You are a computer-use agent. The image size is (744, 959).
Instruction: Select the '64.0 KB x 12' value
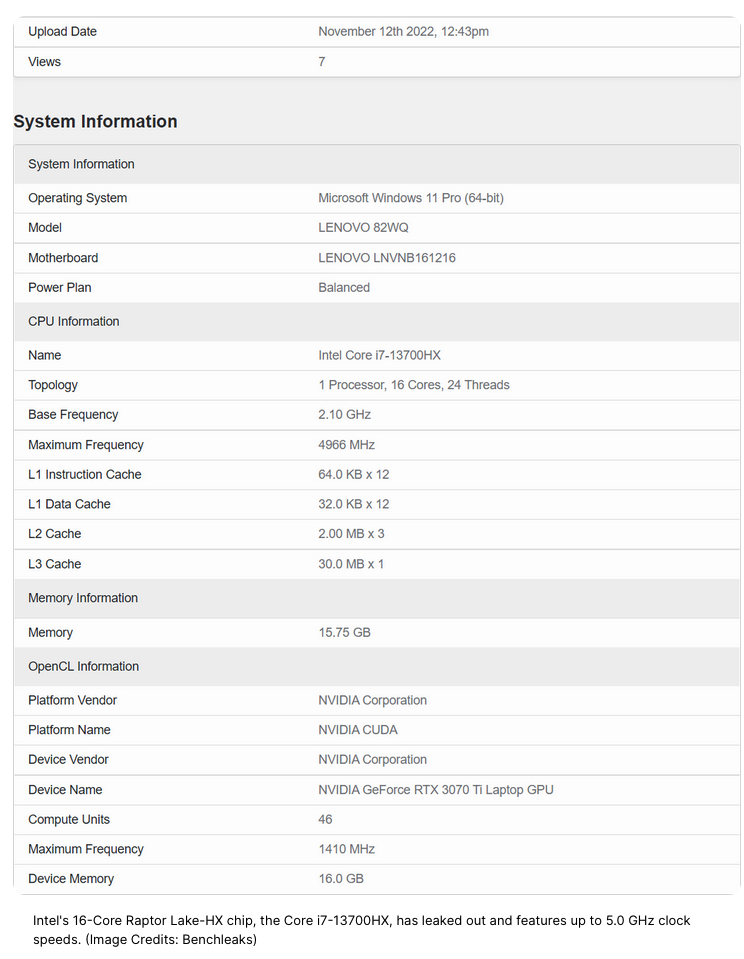[x=354, y=475]
